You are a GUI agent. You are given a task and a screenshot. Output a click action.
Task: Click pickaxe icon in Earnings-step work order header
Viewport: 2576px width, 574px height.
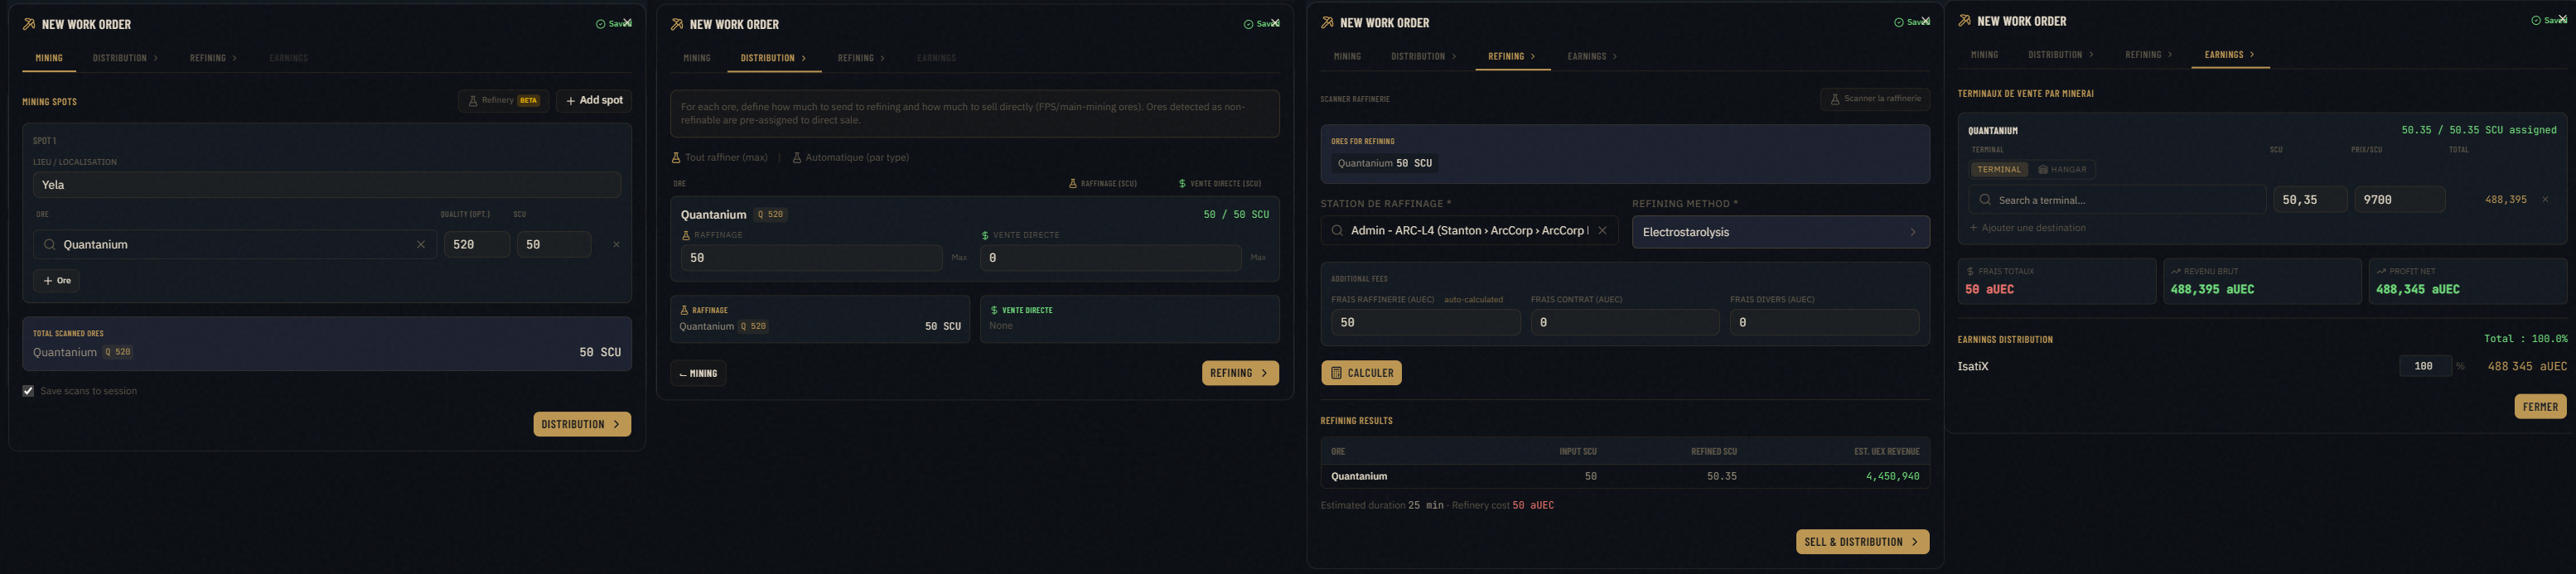click(1964, 20)
